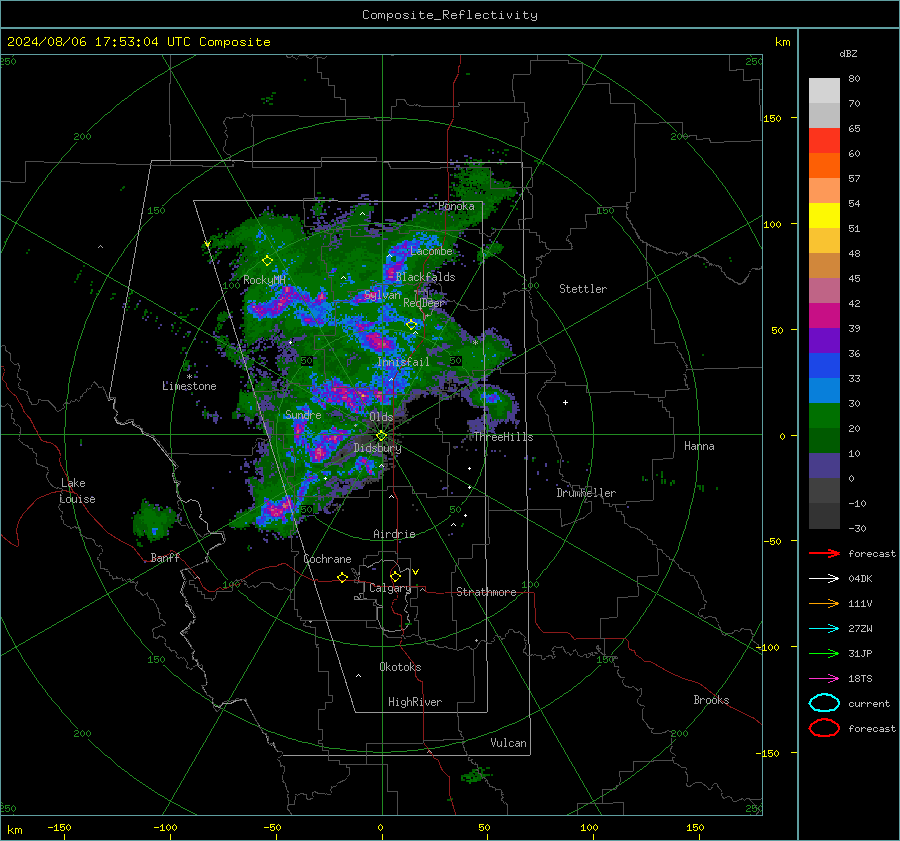The width and height of the screenshot is (900, 841).
Task: Select the lightest gray 80 dBZ swatch
Action: tap(824, 90)
